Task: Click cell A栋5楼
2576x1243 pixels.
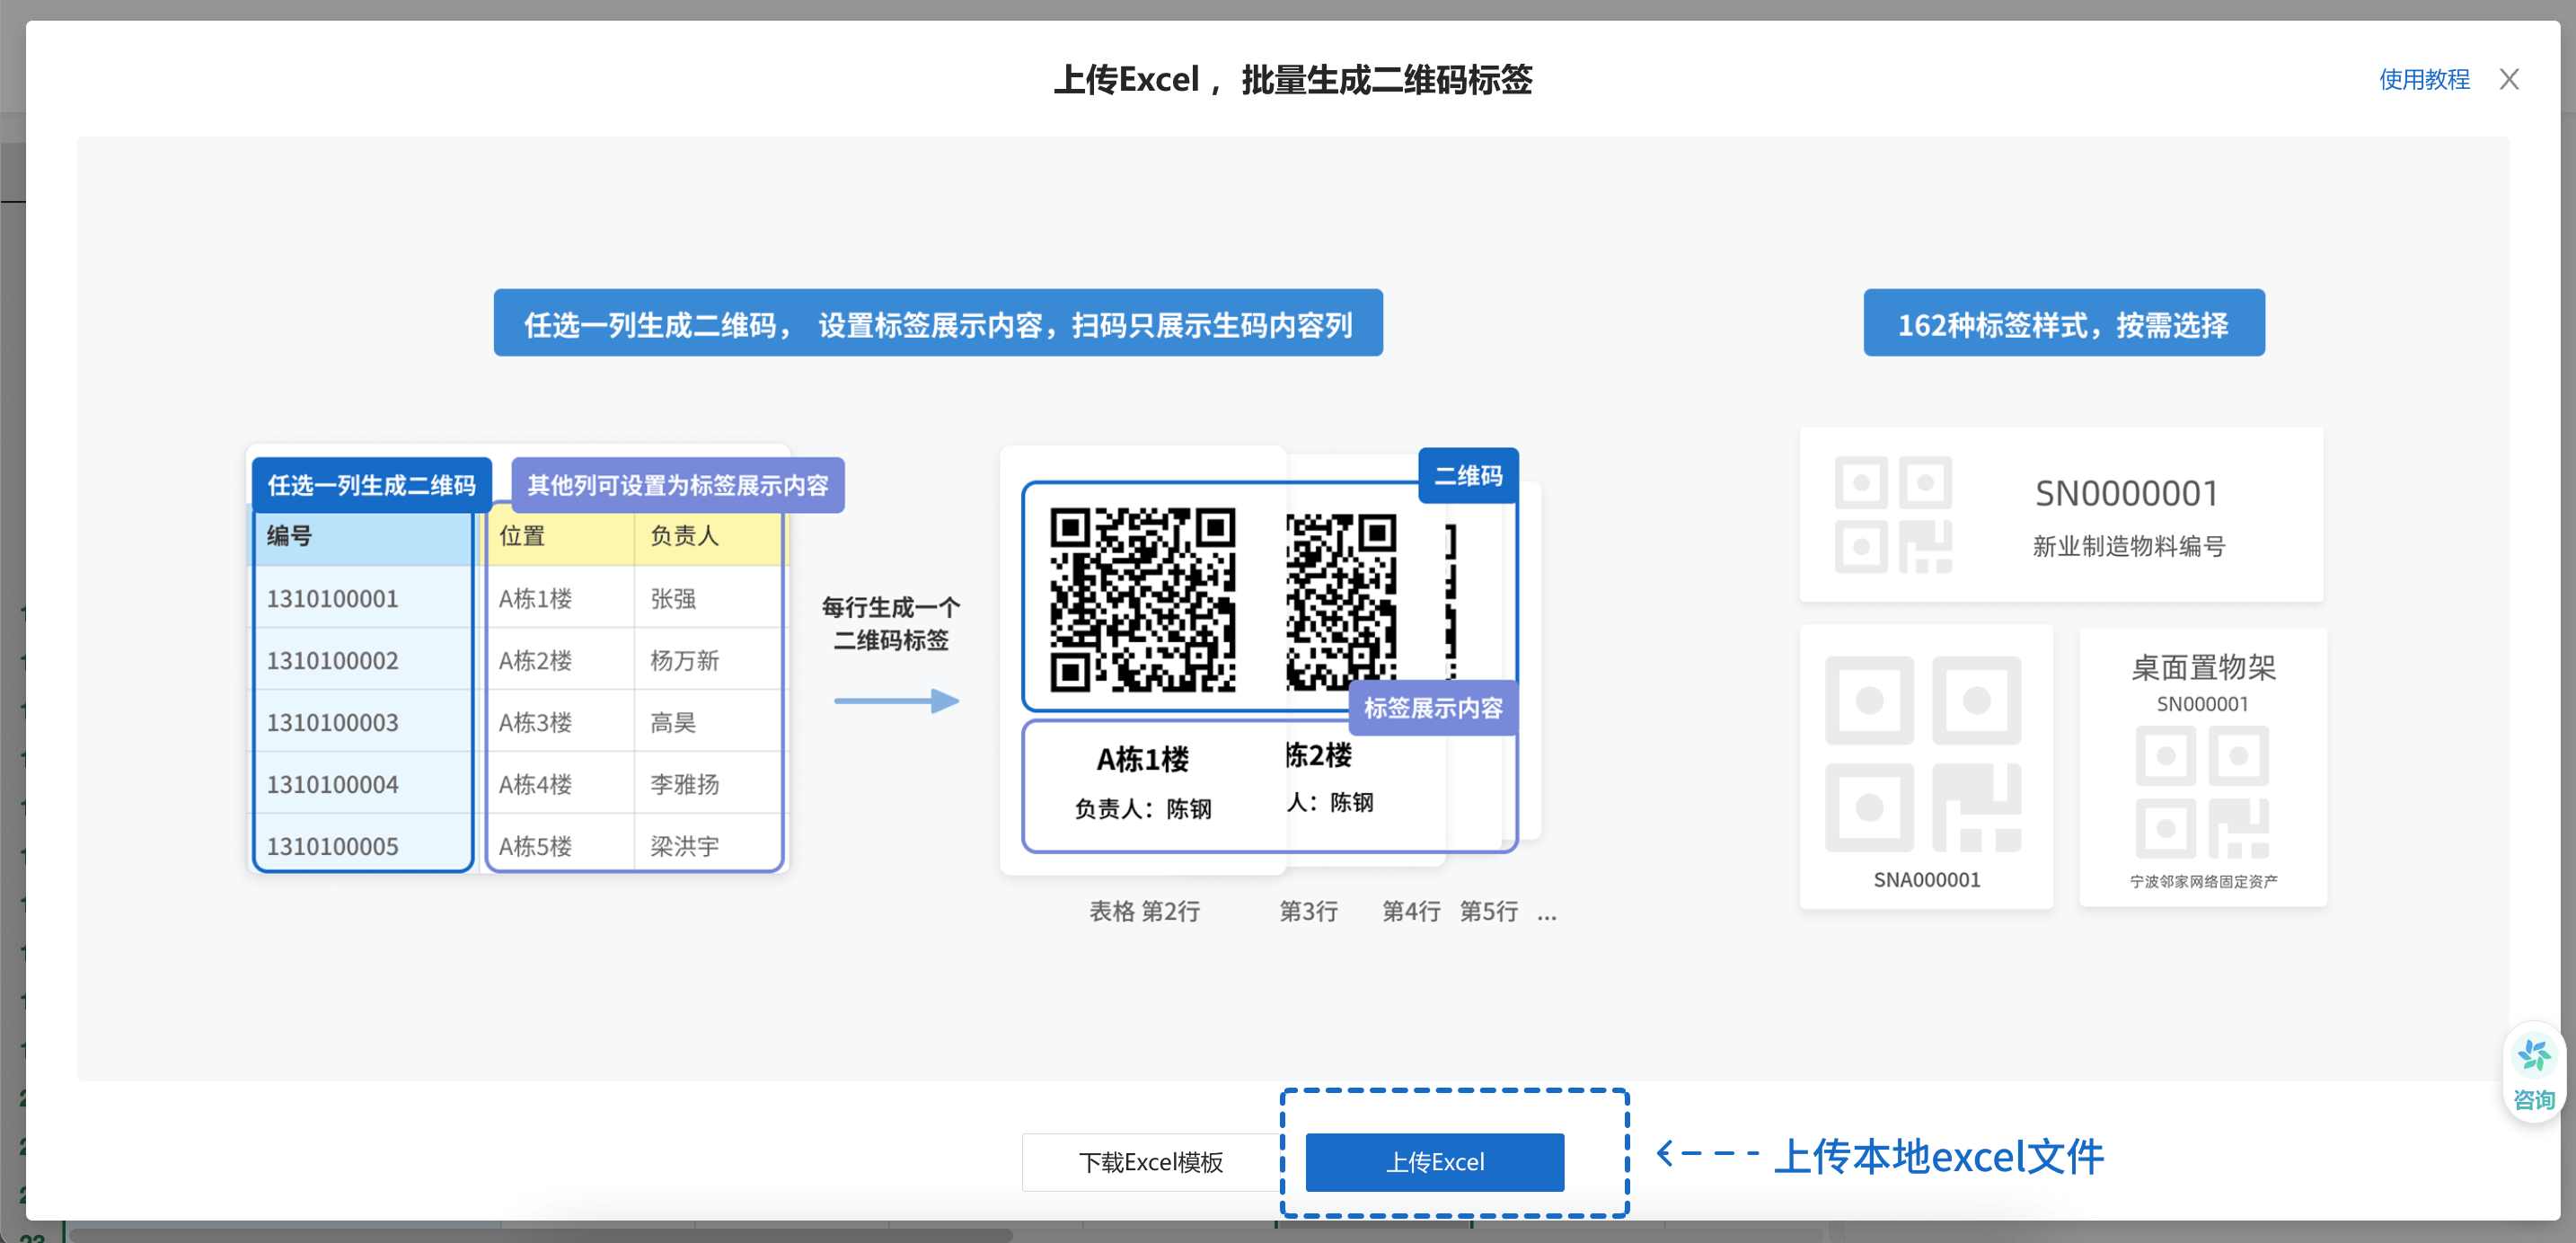Action: point(560,845)
